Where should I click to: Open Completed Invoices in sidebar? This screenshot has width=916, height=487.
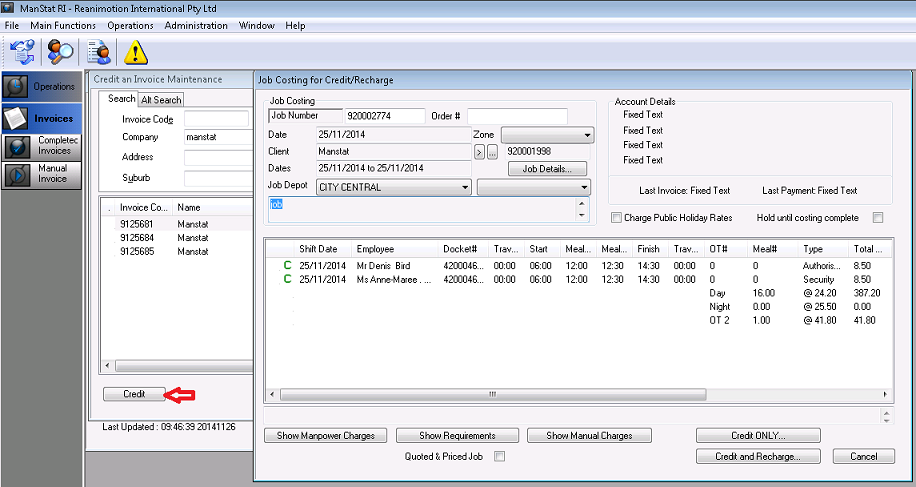pos(41,146)
